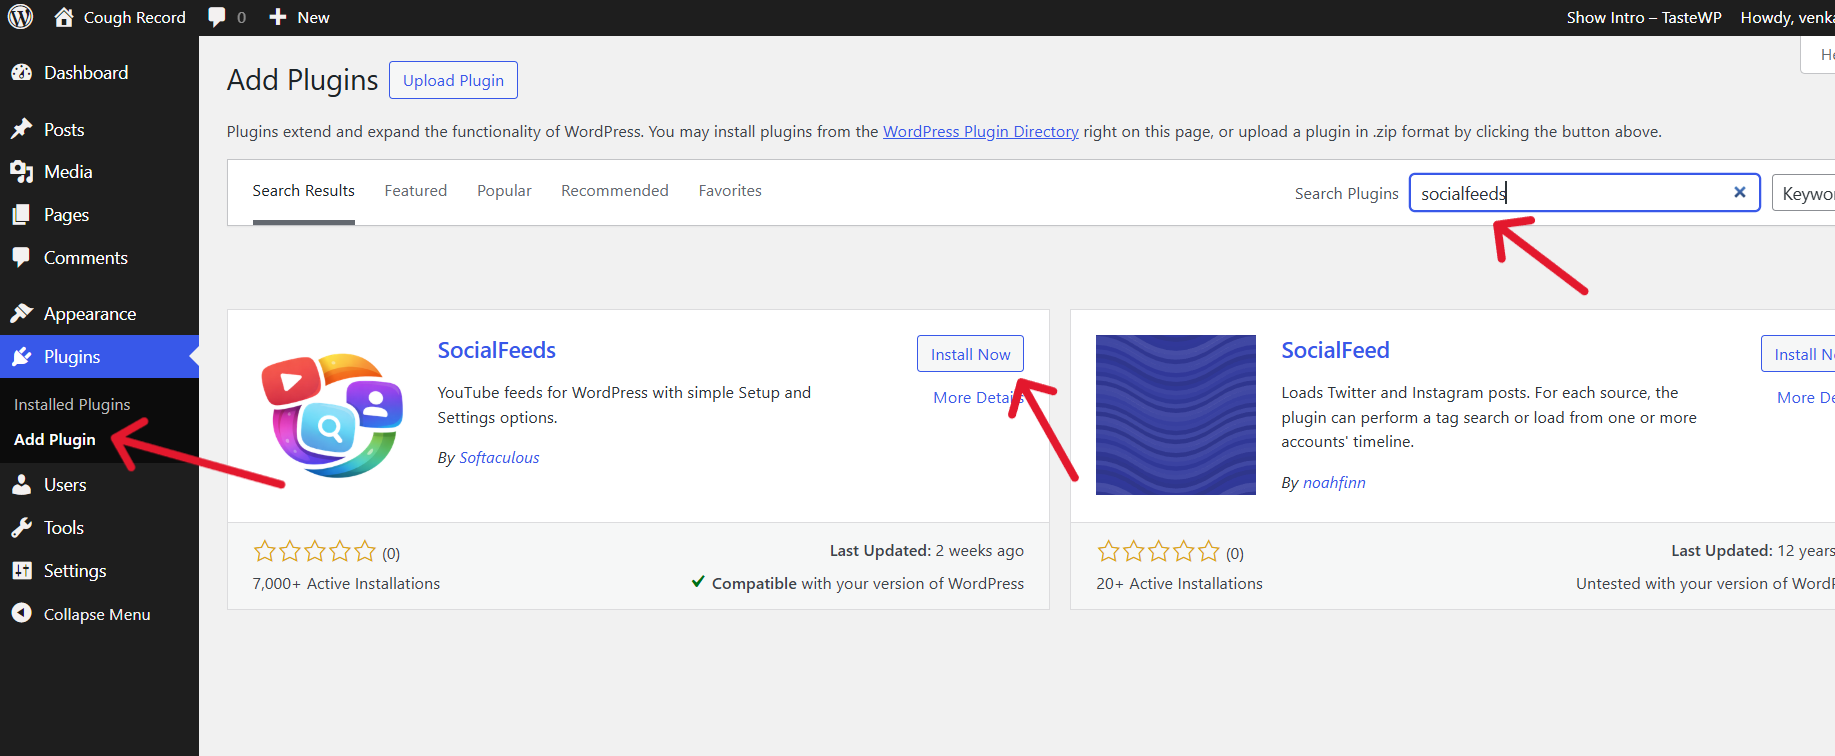Screen dimensions: 1835x756
Task: Open the Popular plugins tab
Action: tap(504, 190)
